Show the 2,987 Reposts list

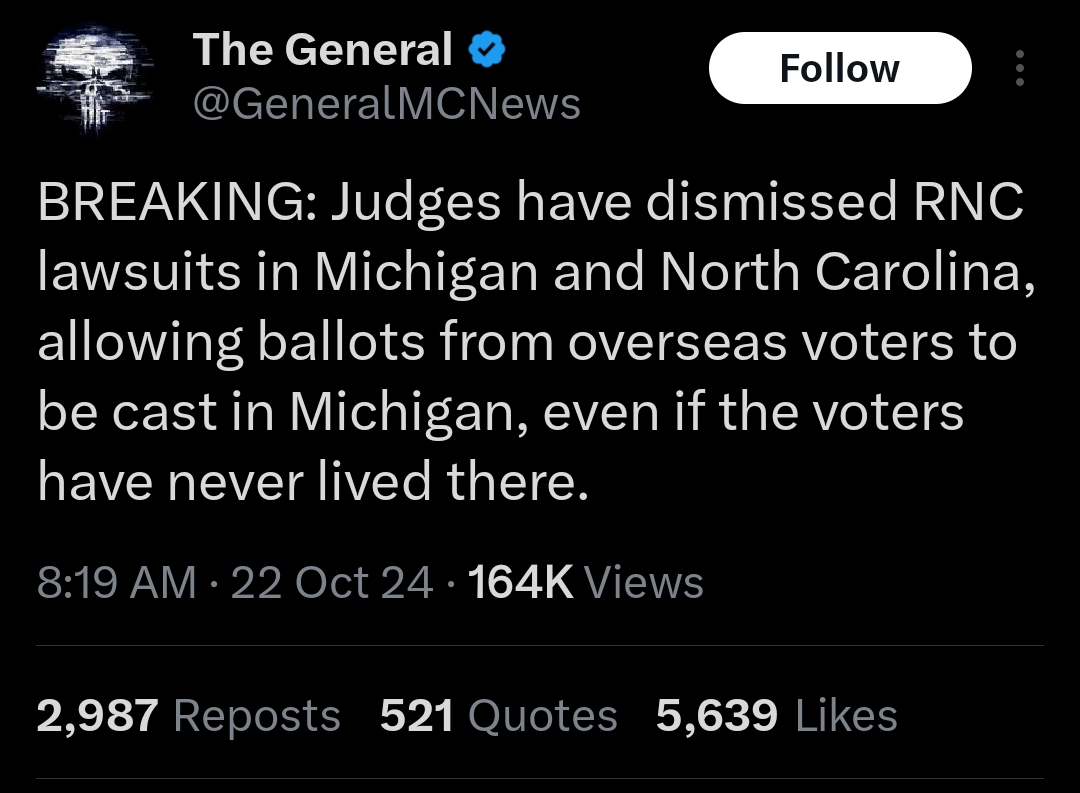point(188,716)
